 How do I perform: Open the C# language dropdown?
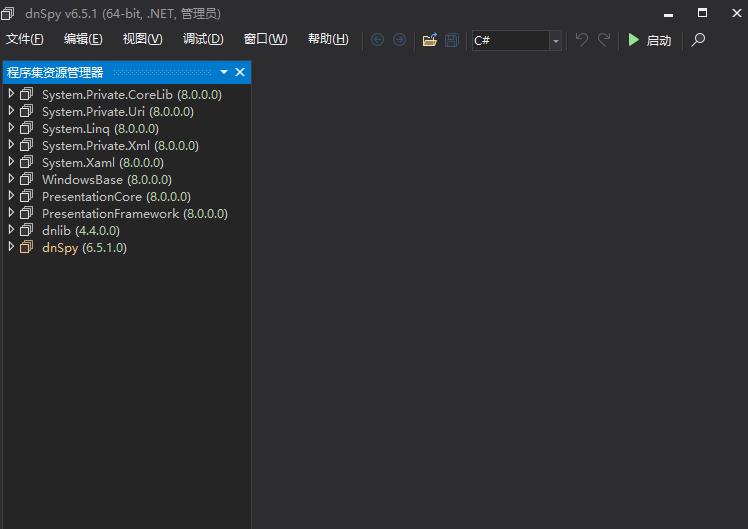(x=555, y=41)
